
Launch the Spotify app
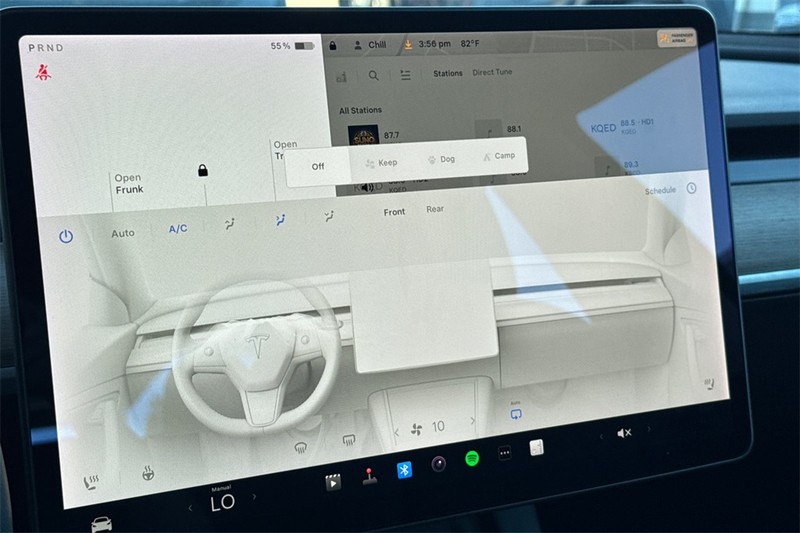coord(472,459)
